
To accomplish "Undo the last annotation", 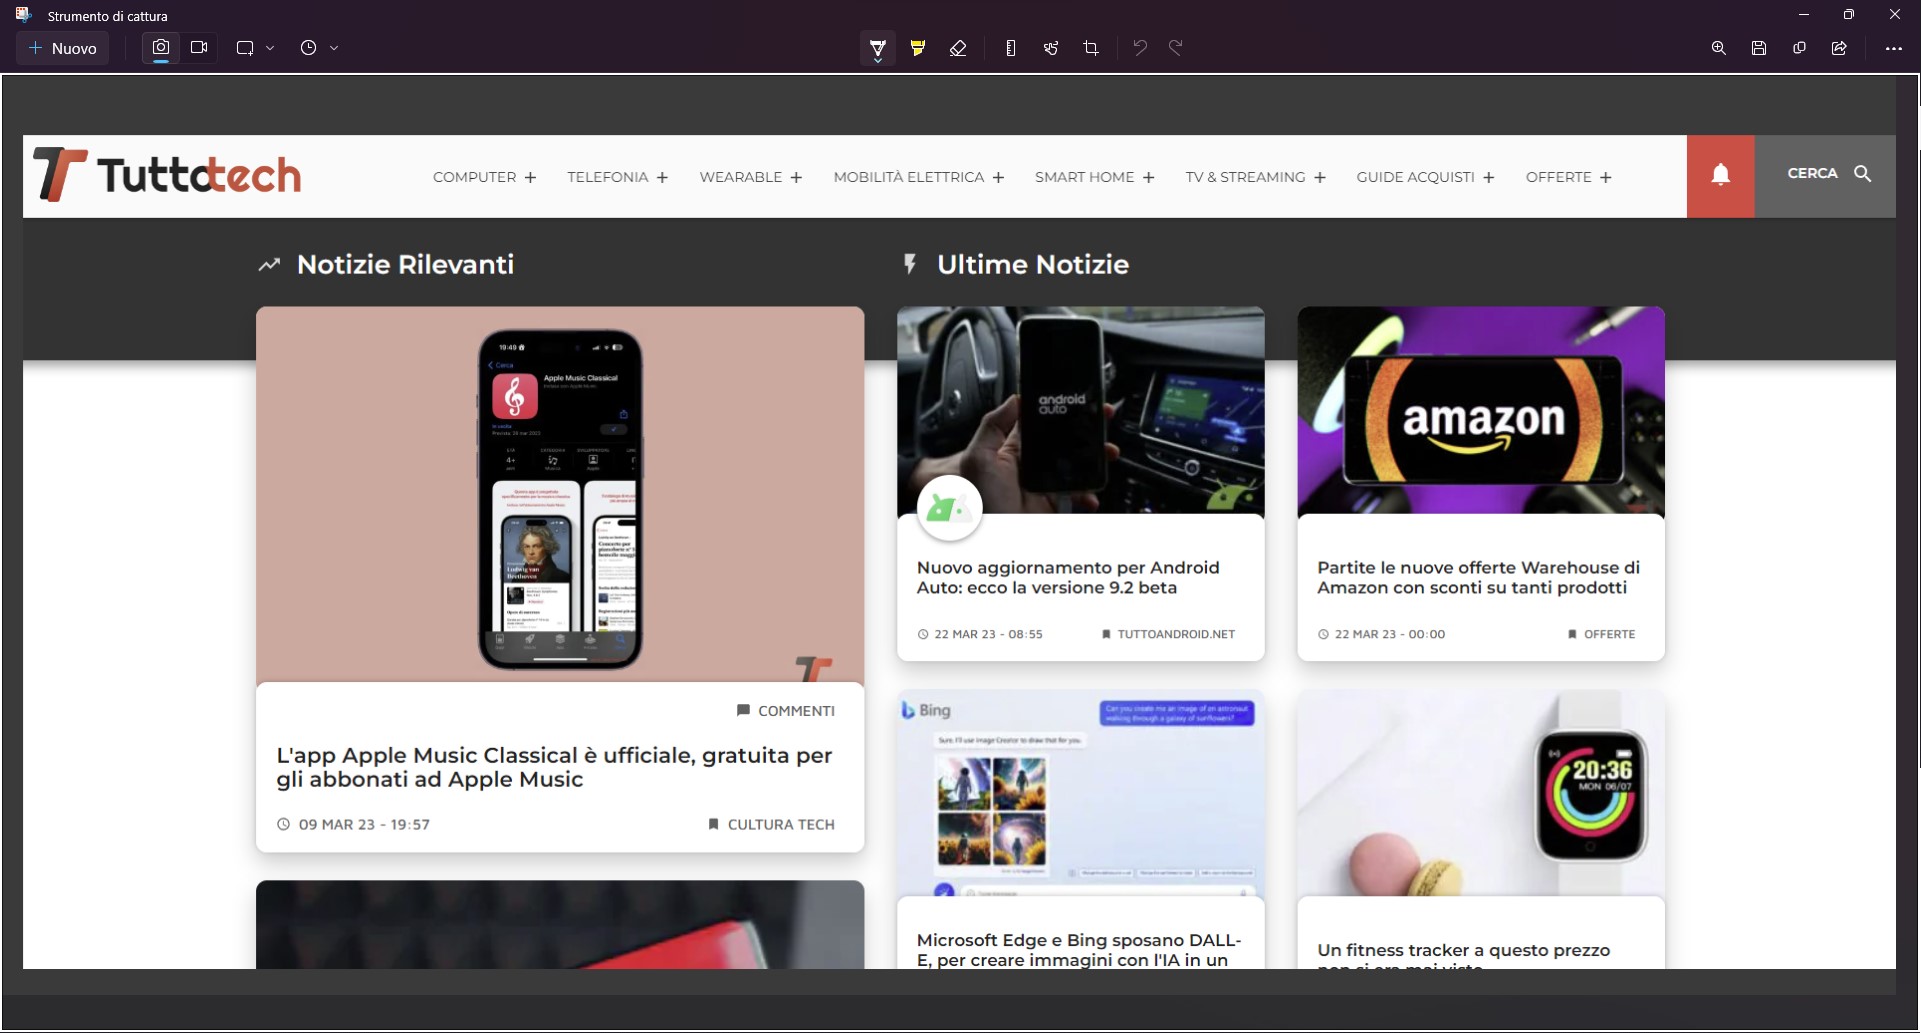I will pyautogui.click(x=1139, y=48).
